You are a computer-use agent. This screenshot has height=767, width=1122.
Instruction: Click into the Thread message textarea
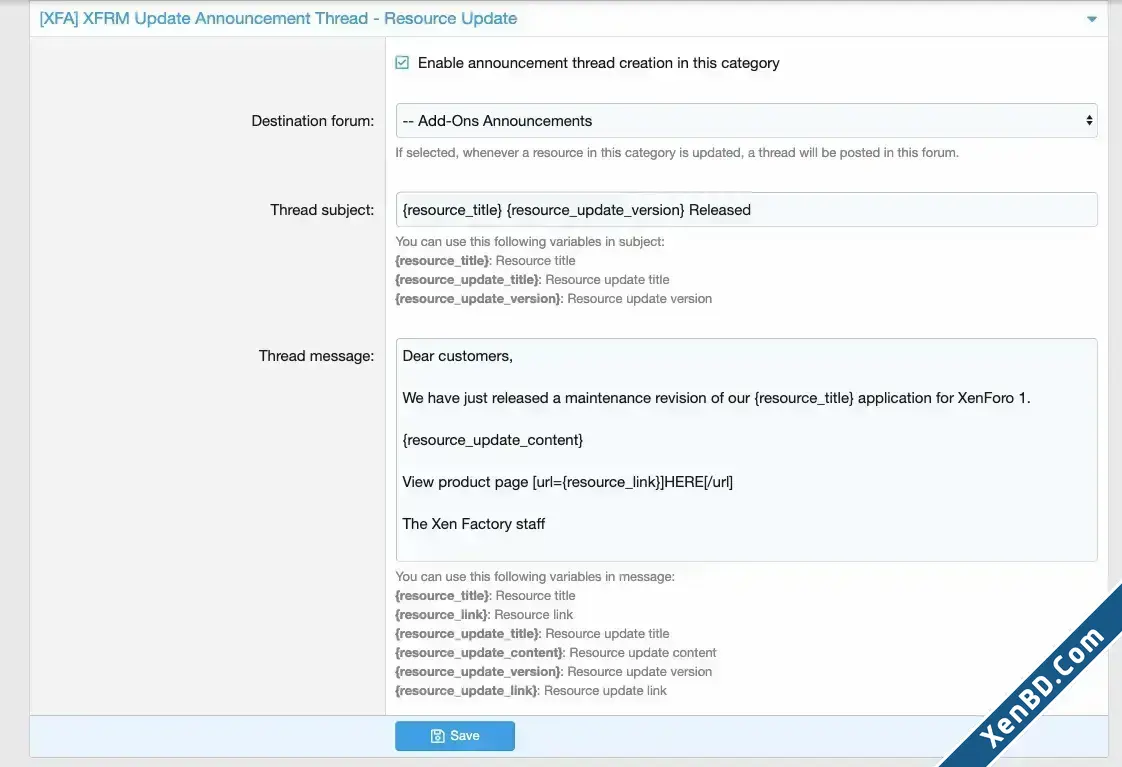[x=746, y=450]
